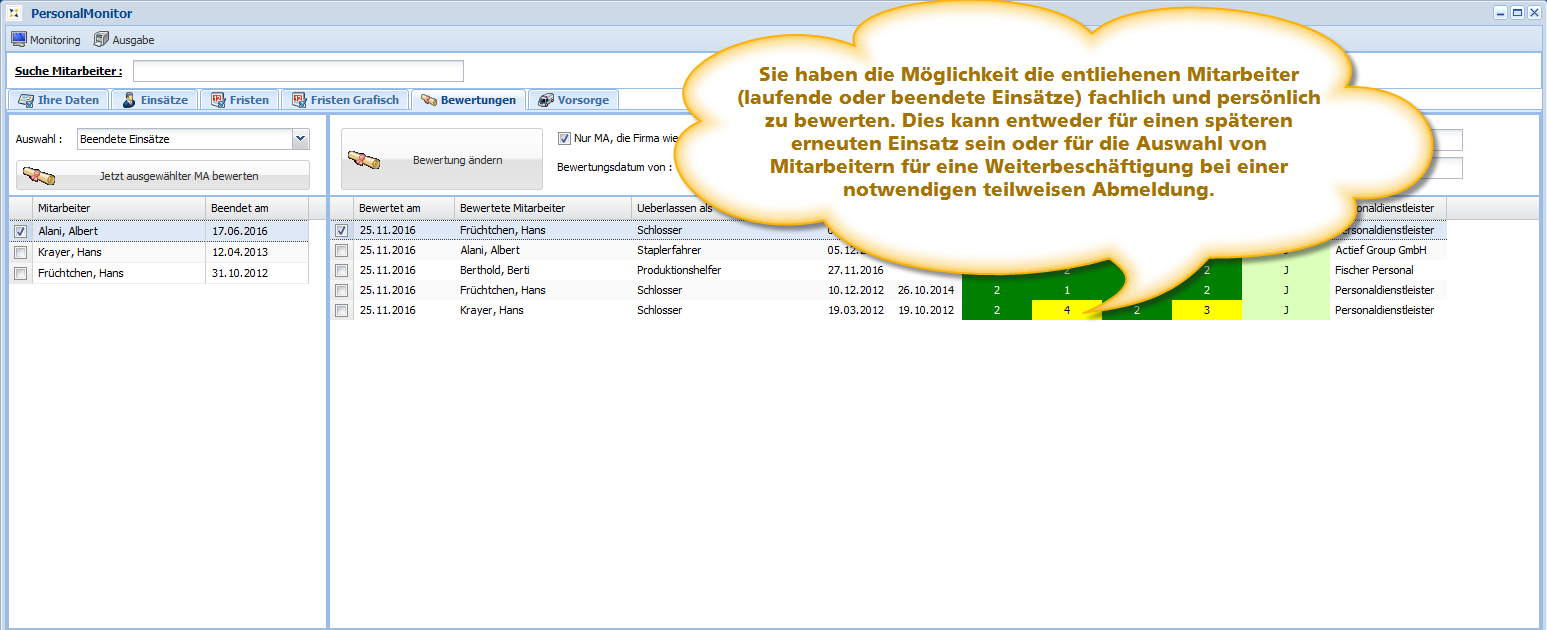
Task: Open the Auswahl dropdown arrow
Action: pyautogui.click(x=300, y=139)
